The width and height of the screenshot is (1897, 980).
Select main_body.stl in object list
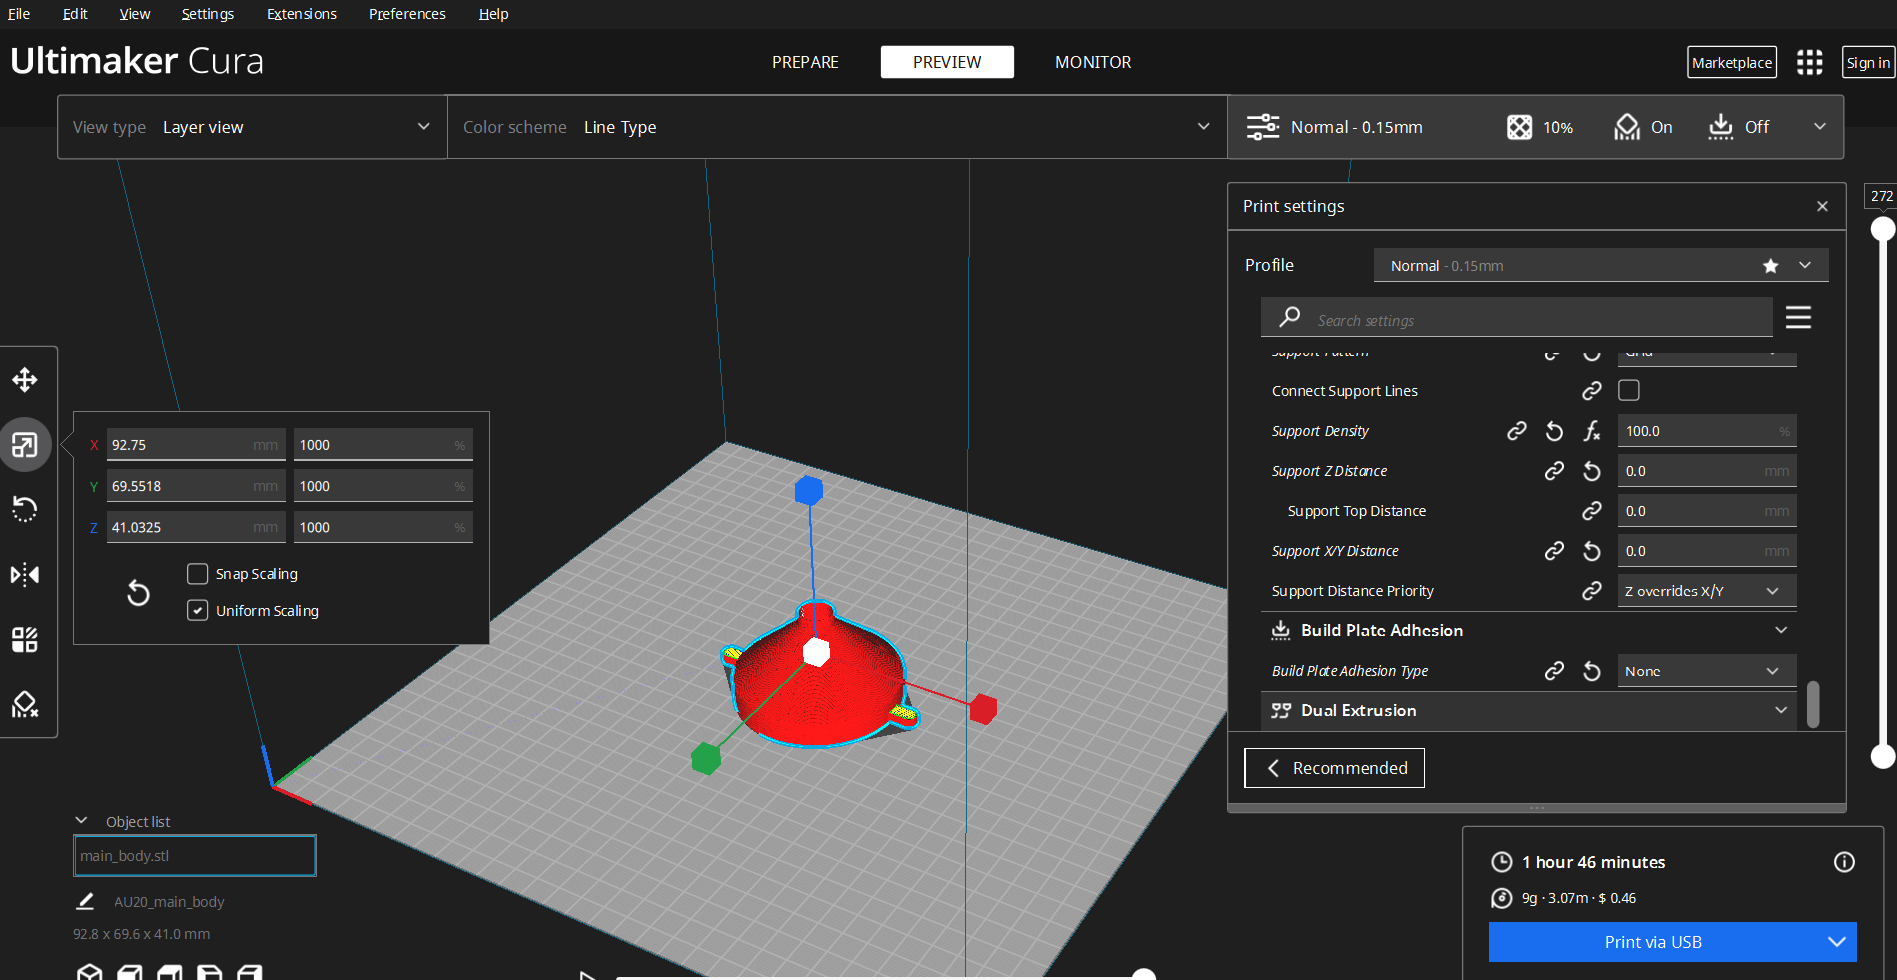[195, 856]
